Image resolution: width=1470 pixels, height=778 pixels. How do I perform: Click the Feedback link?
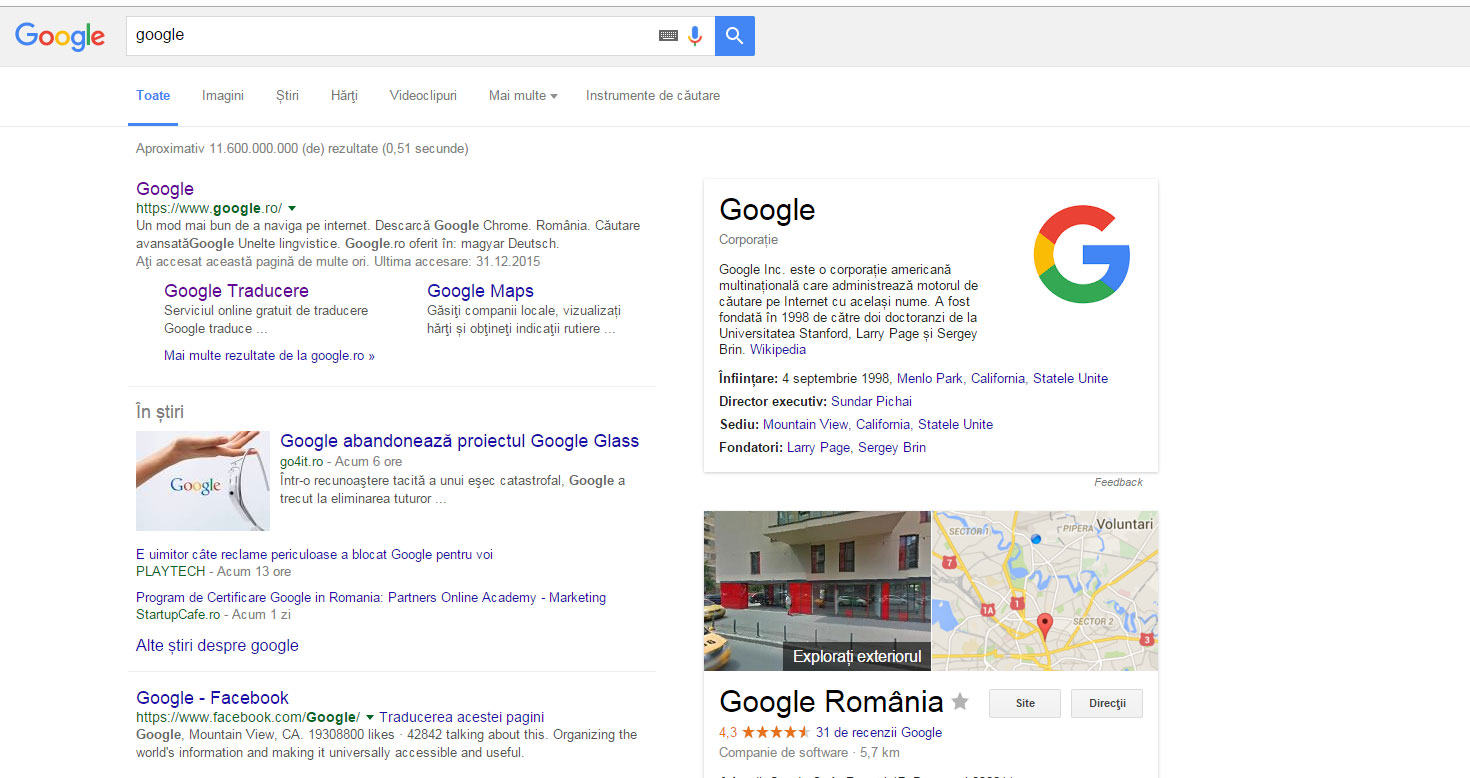(x=1118, y=481)
